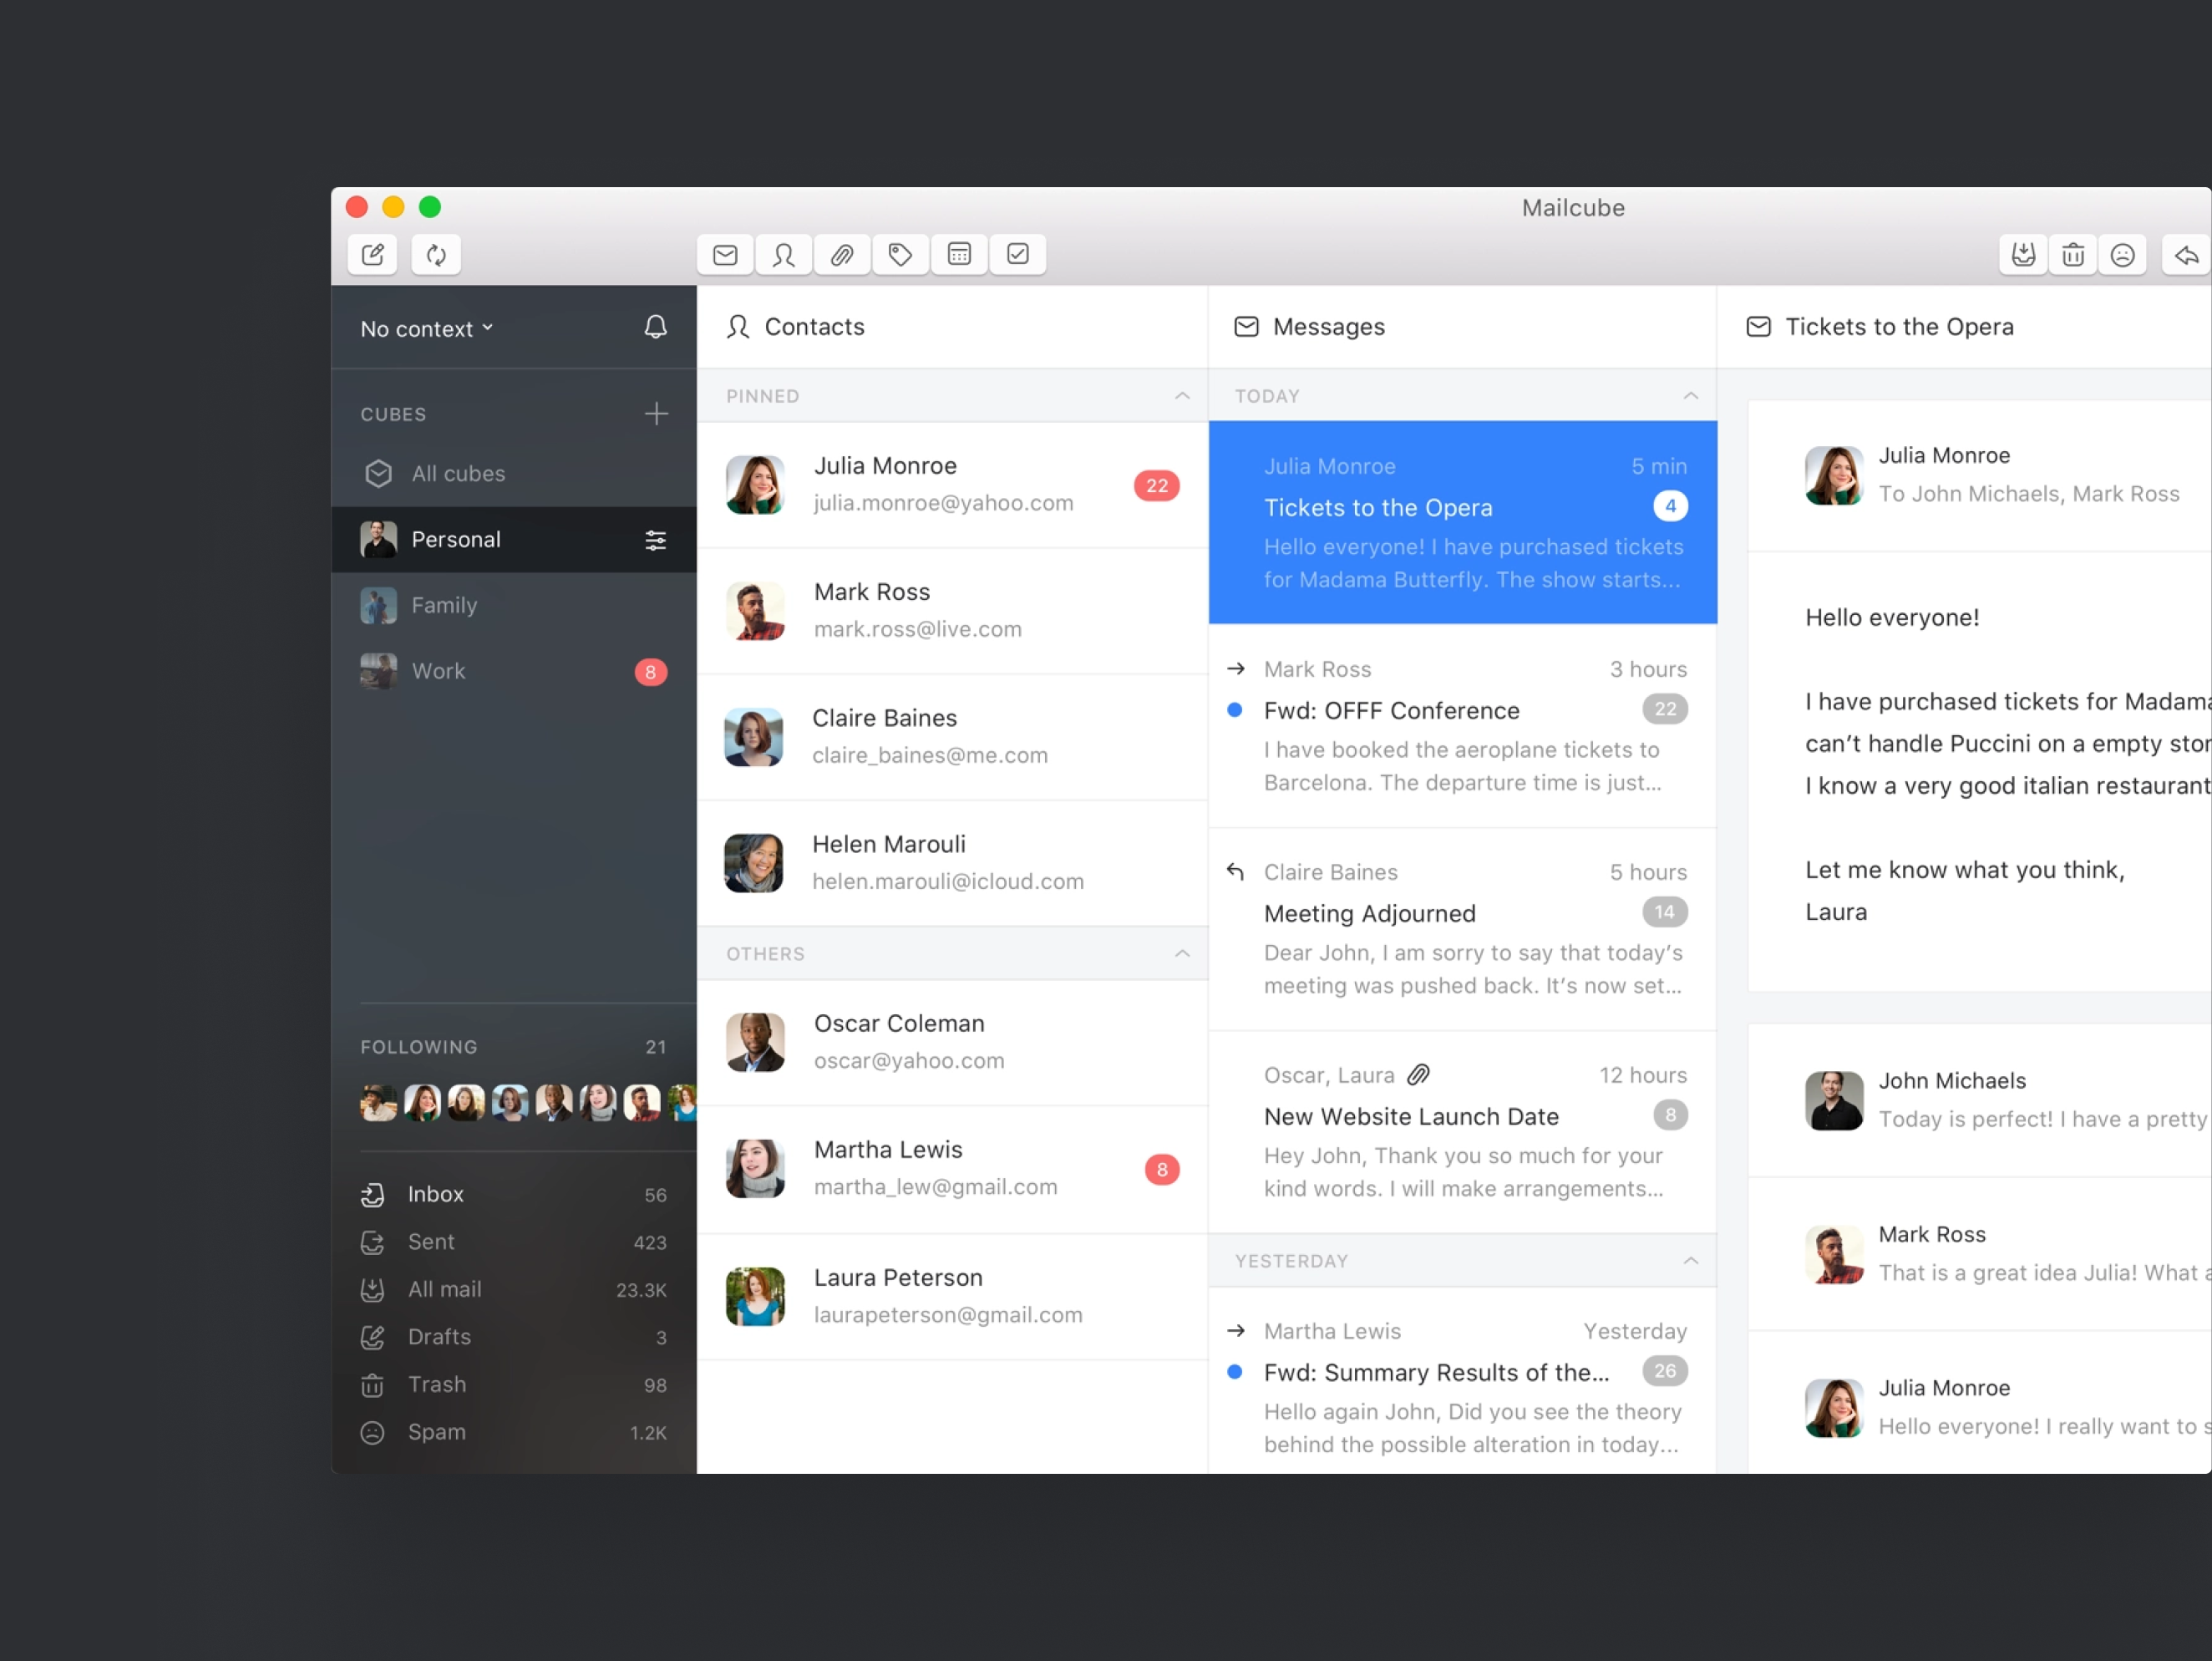Image resolution: width=2212 pixels, height=1661 pixels.
Task: Open the Sent folder
Action: [514, 1242]
